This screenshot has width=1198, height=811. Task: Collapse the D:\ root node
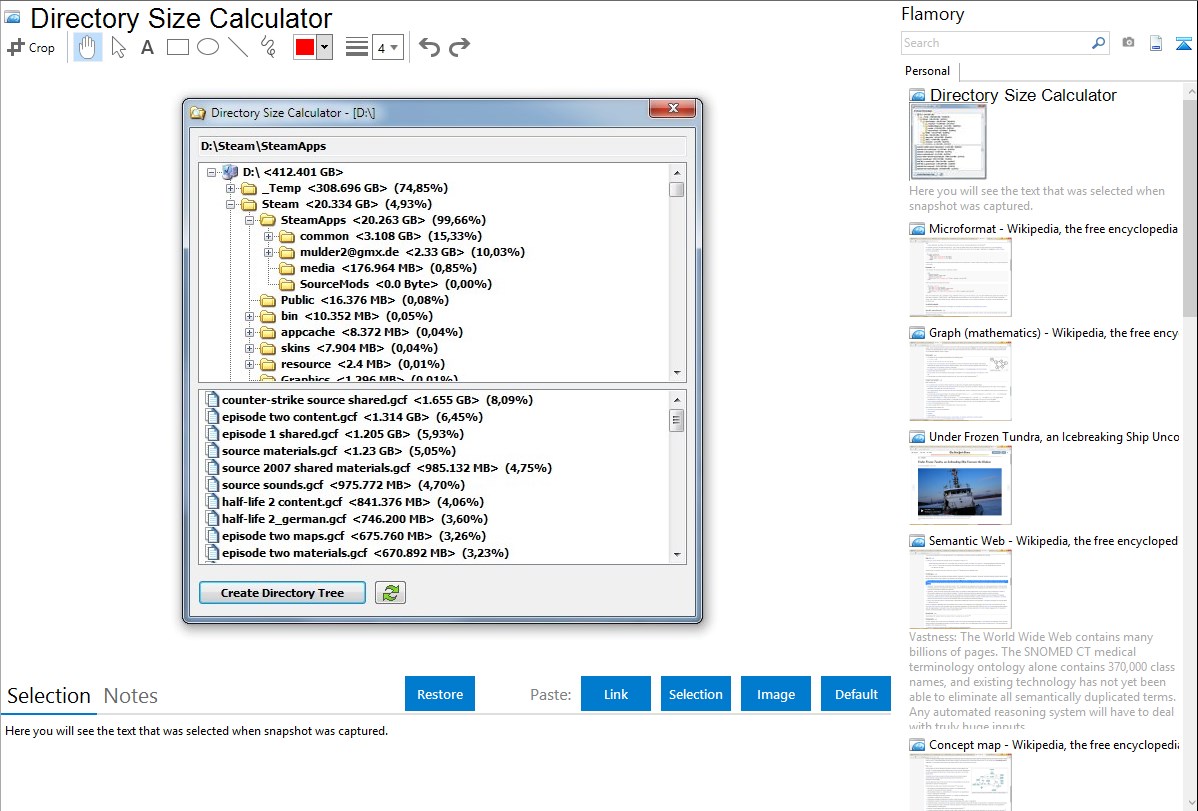[212, 173]
